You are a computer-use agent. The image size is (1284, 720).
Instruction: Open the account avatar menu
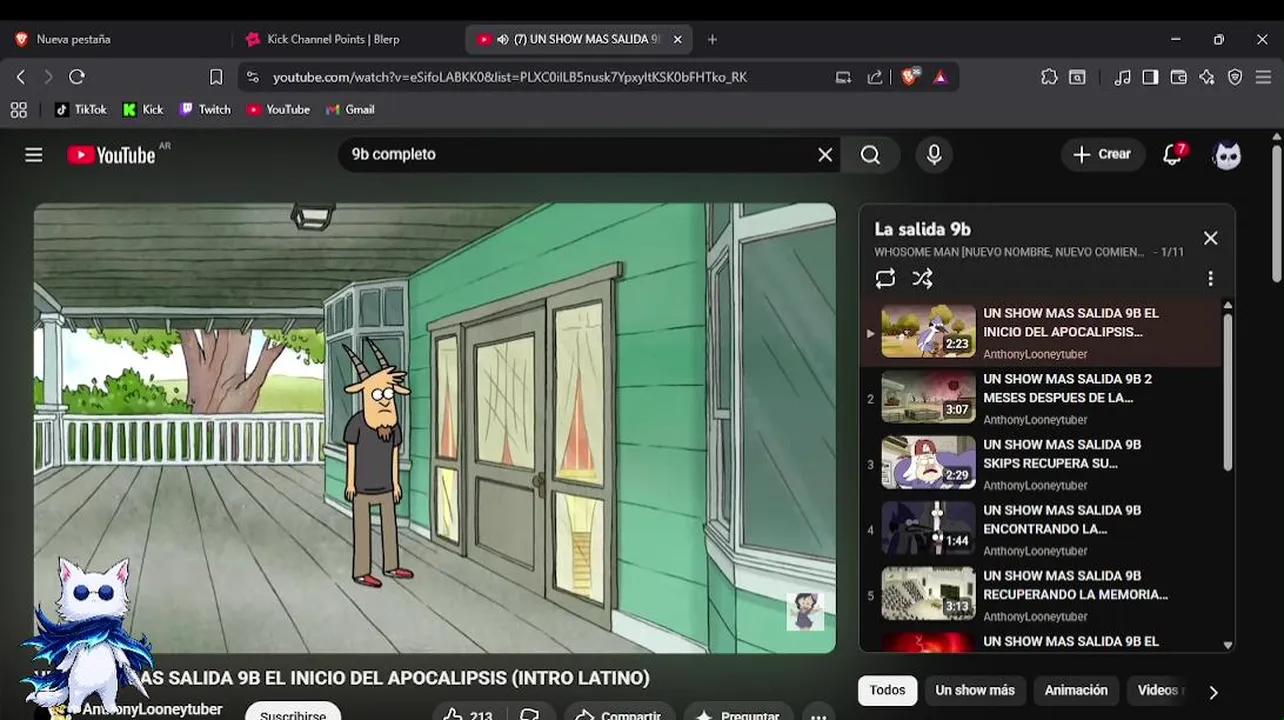tap(1227, 155)
